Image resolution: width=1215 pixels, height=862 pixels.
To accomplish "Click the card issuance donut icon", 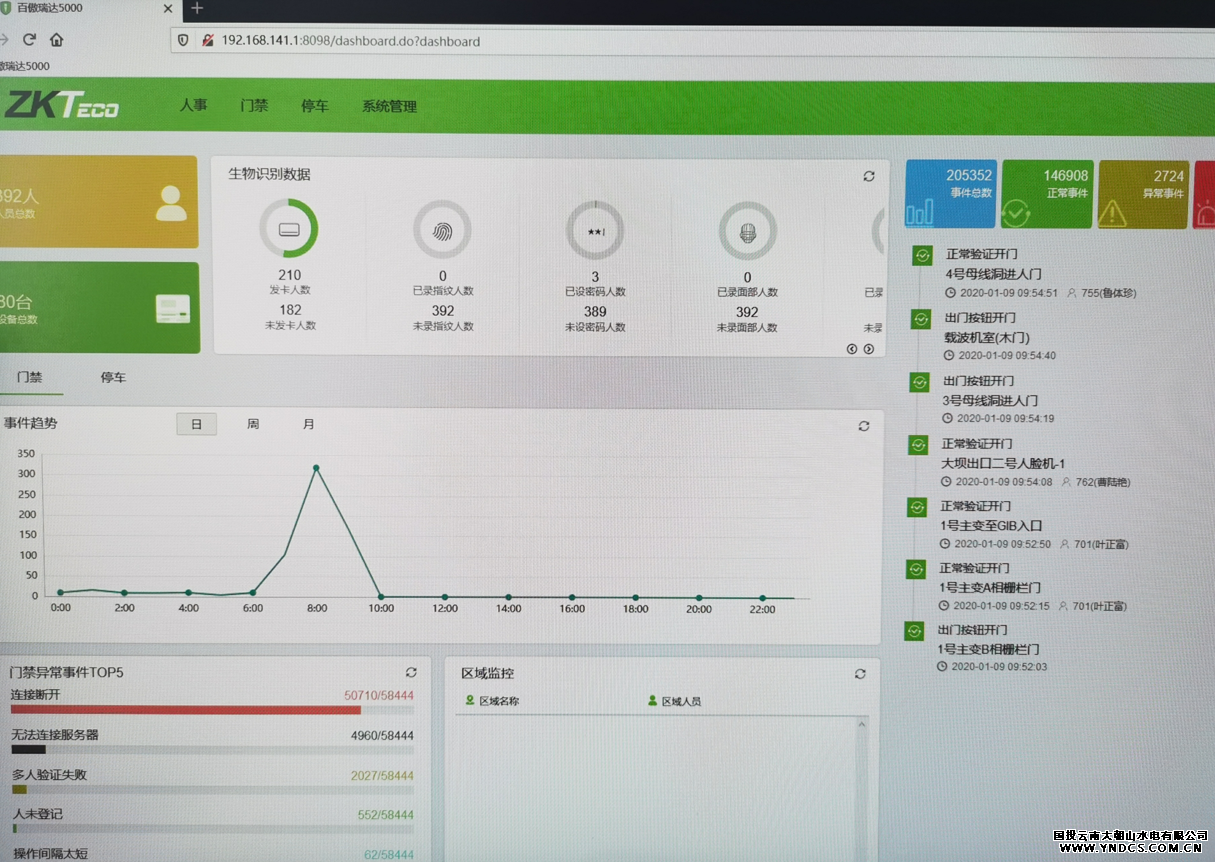I will click(289, 229).
